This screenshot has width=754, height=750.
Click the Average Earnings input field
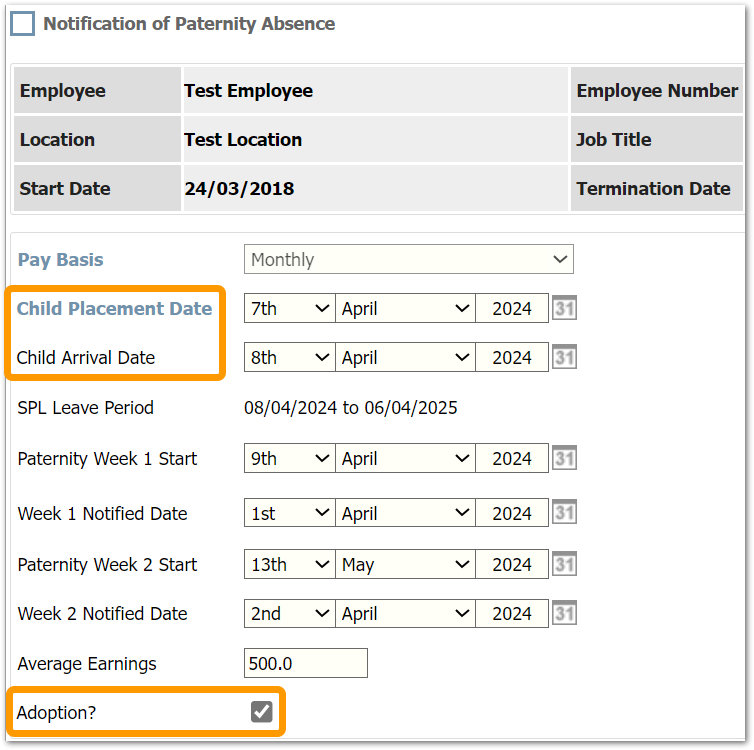pyautogui.click(x=305, y=664)
